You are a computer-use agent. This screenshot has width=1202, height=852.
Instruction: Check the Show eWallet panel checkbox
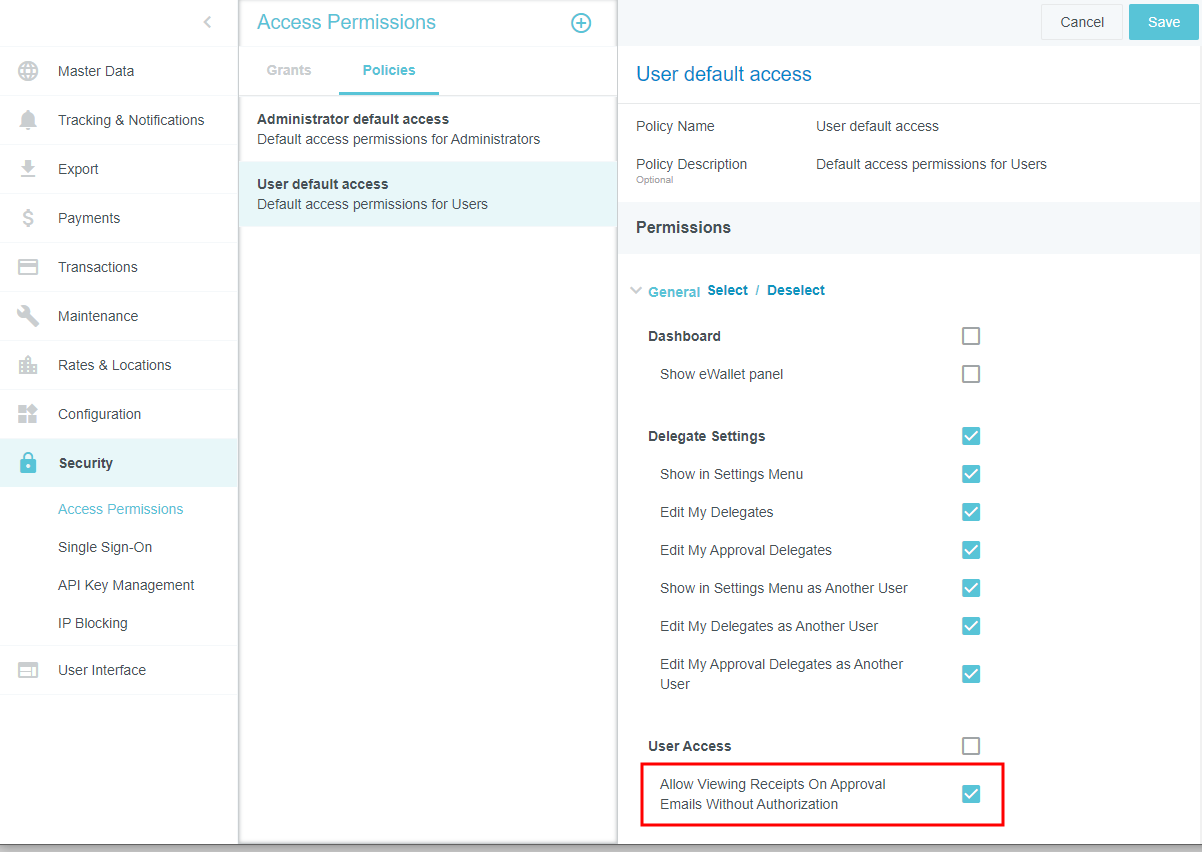pyautogui.click(x=970, y=374)
